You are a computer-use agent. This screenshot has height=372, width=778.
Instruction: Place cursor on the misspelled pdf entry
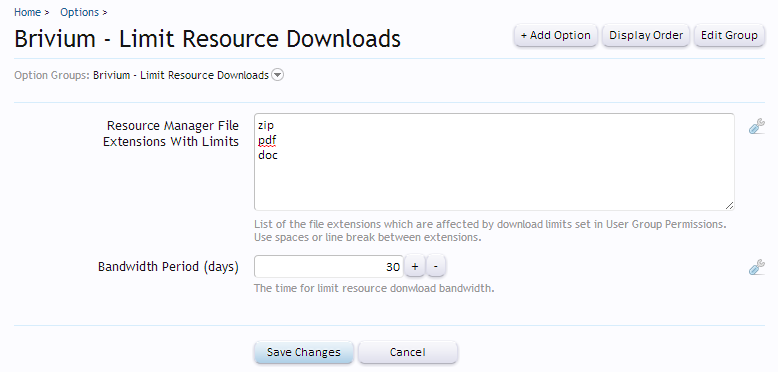(267, 141)
